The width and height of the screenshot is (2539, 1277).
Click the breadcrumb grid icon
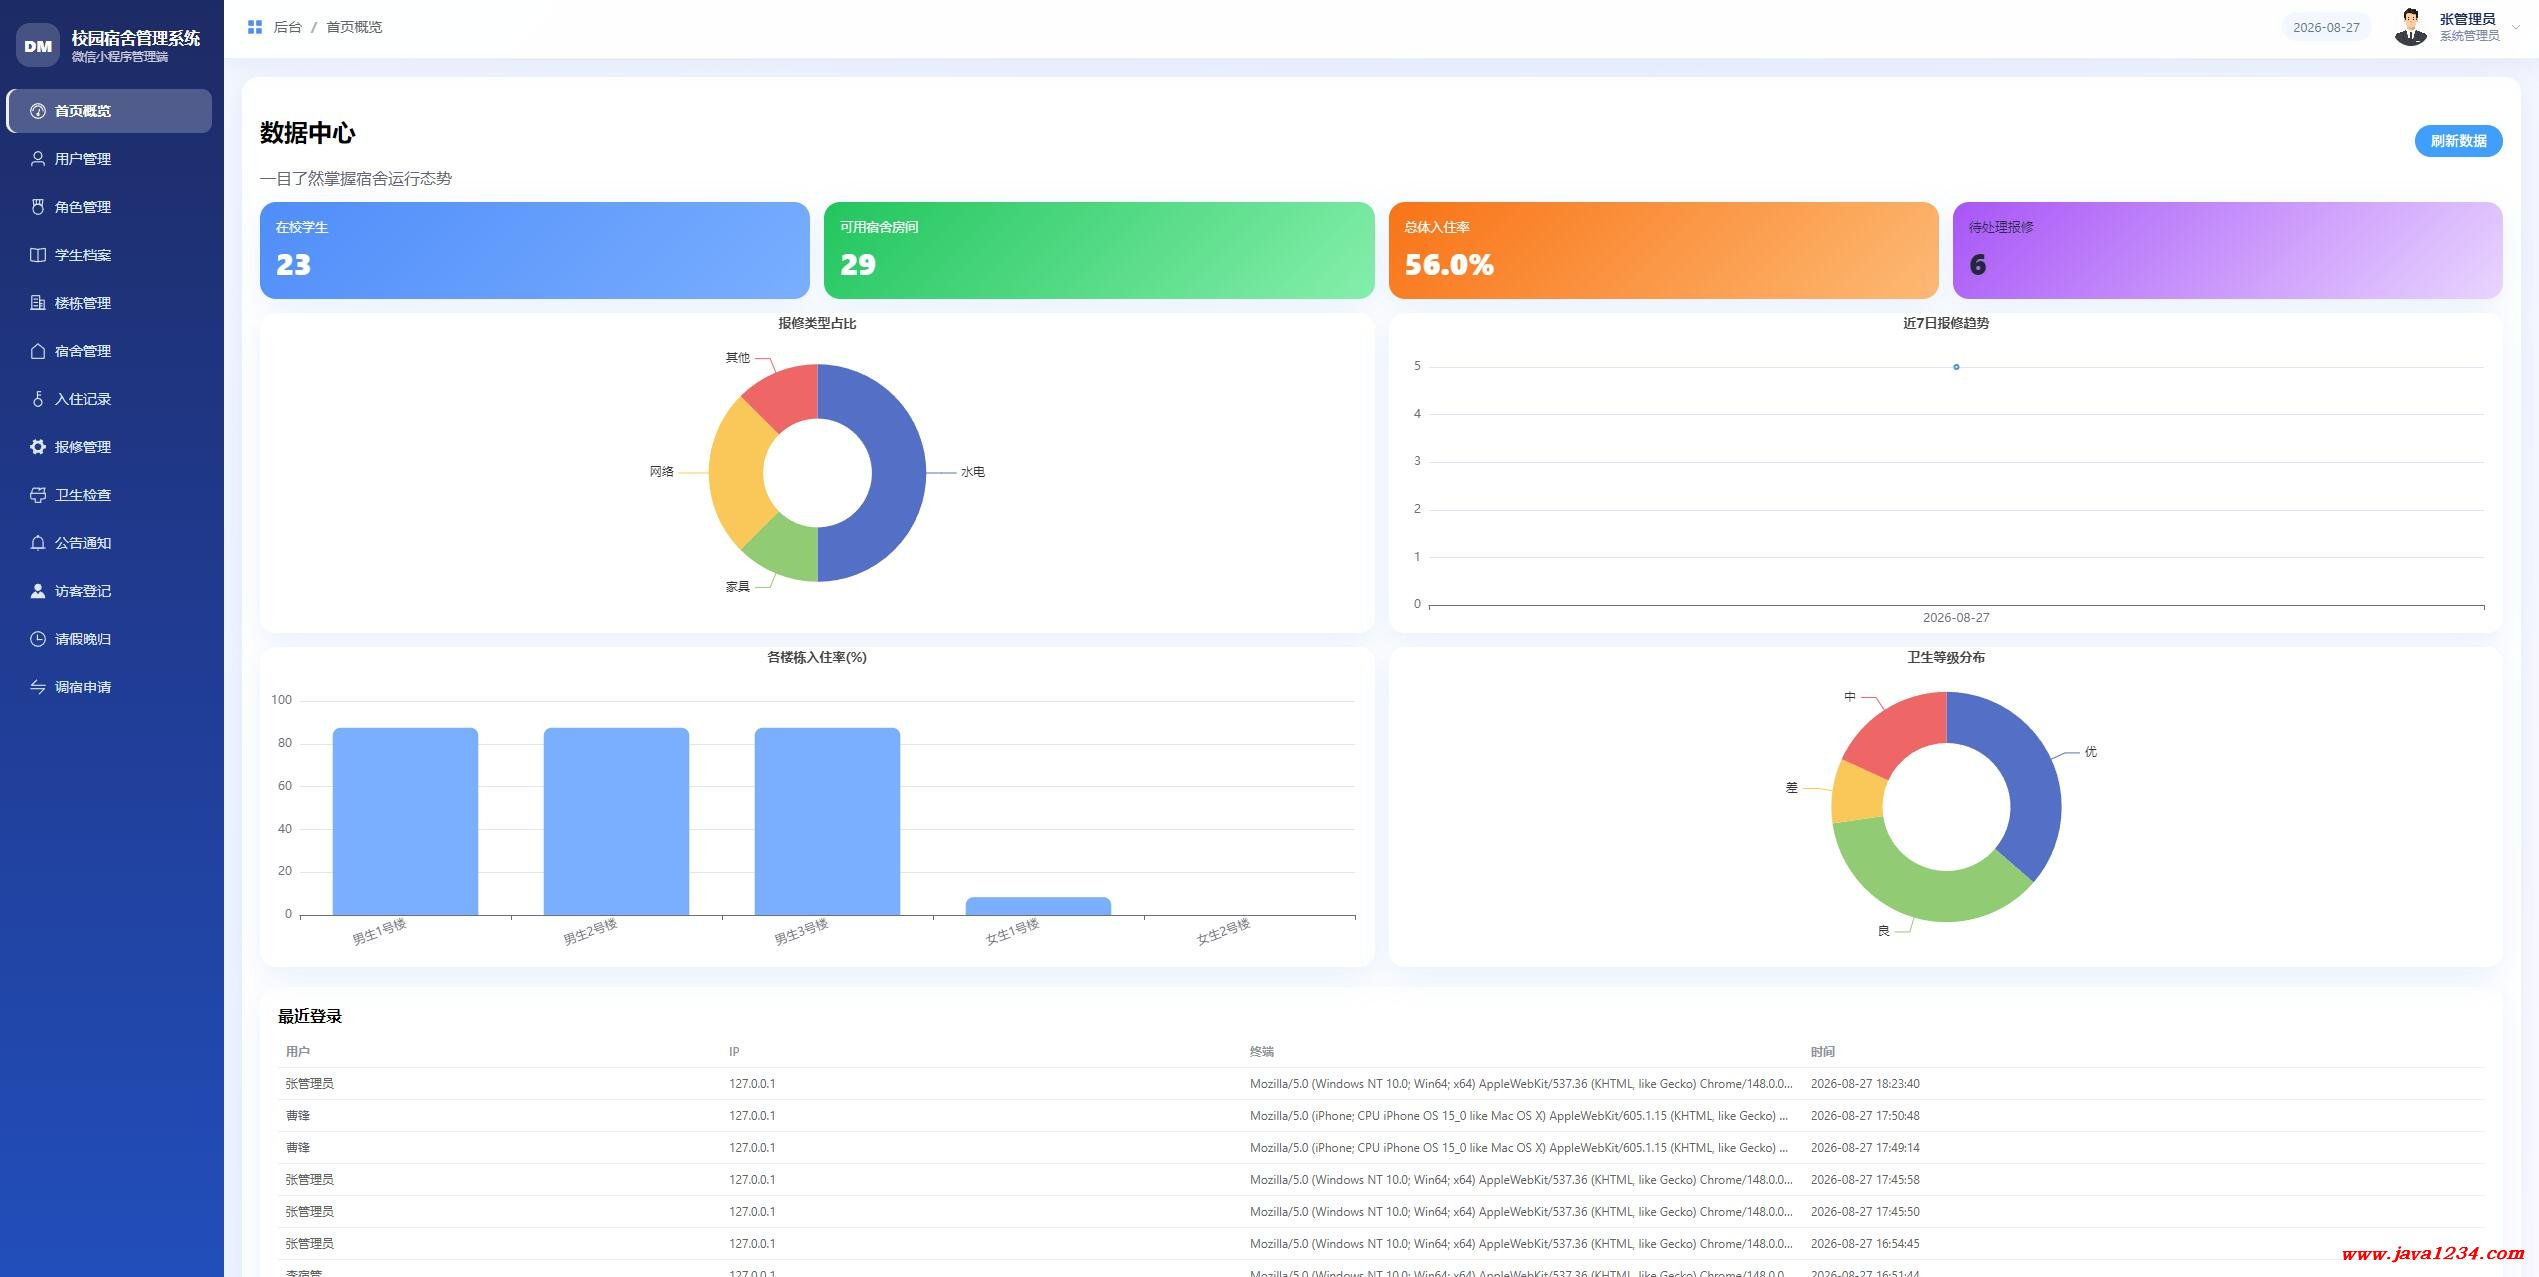click(x=255, y=27)
